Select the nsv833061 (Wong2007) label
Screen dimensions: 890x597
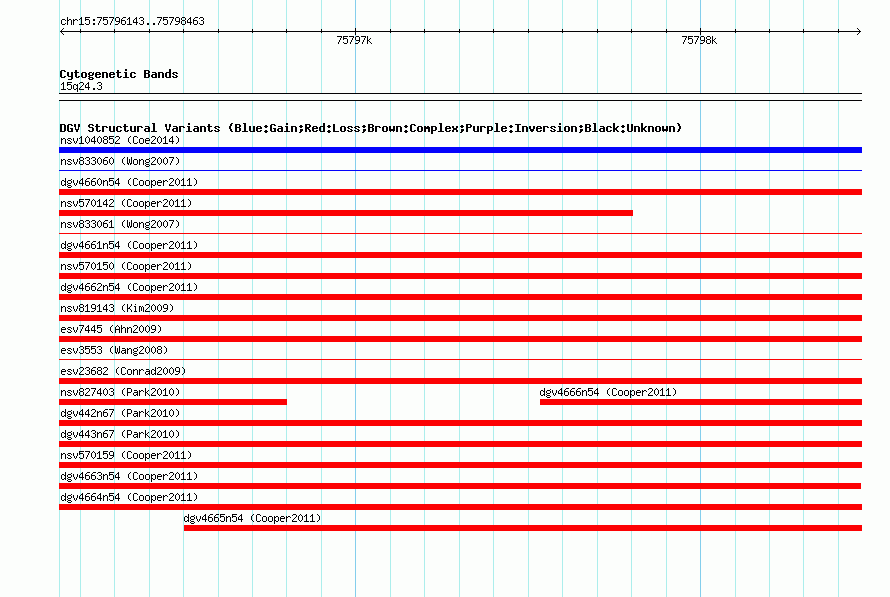pyautogui.click(x=120, y=224)
